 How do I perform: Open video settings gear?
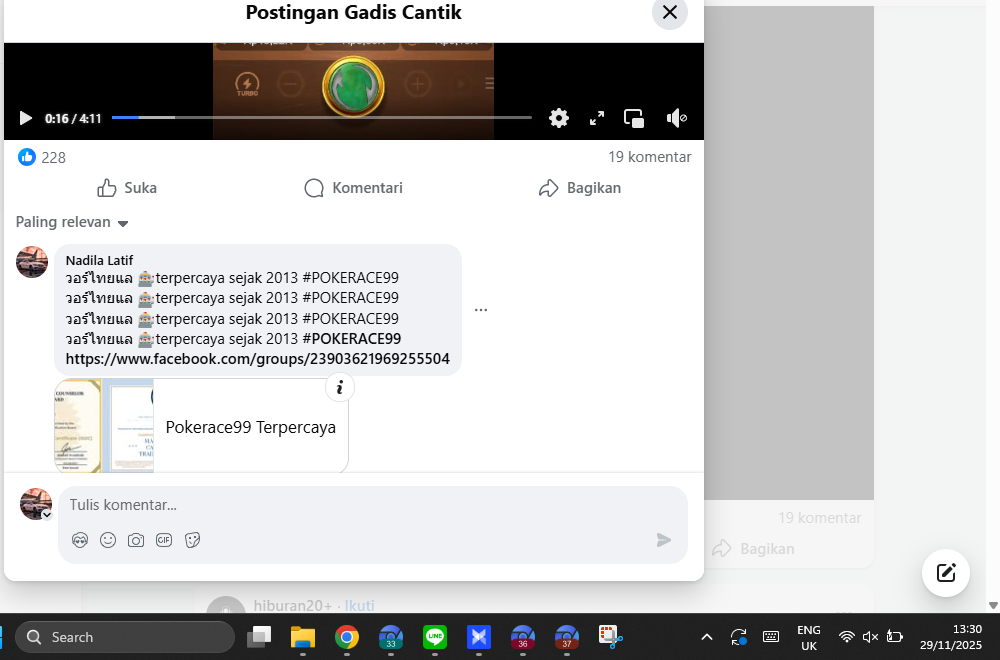coord(559,118)
